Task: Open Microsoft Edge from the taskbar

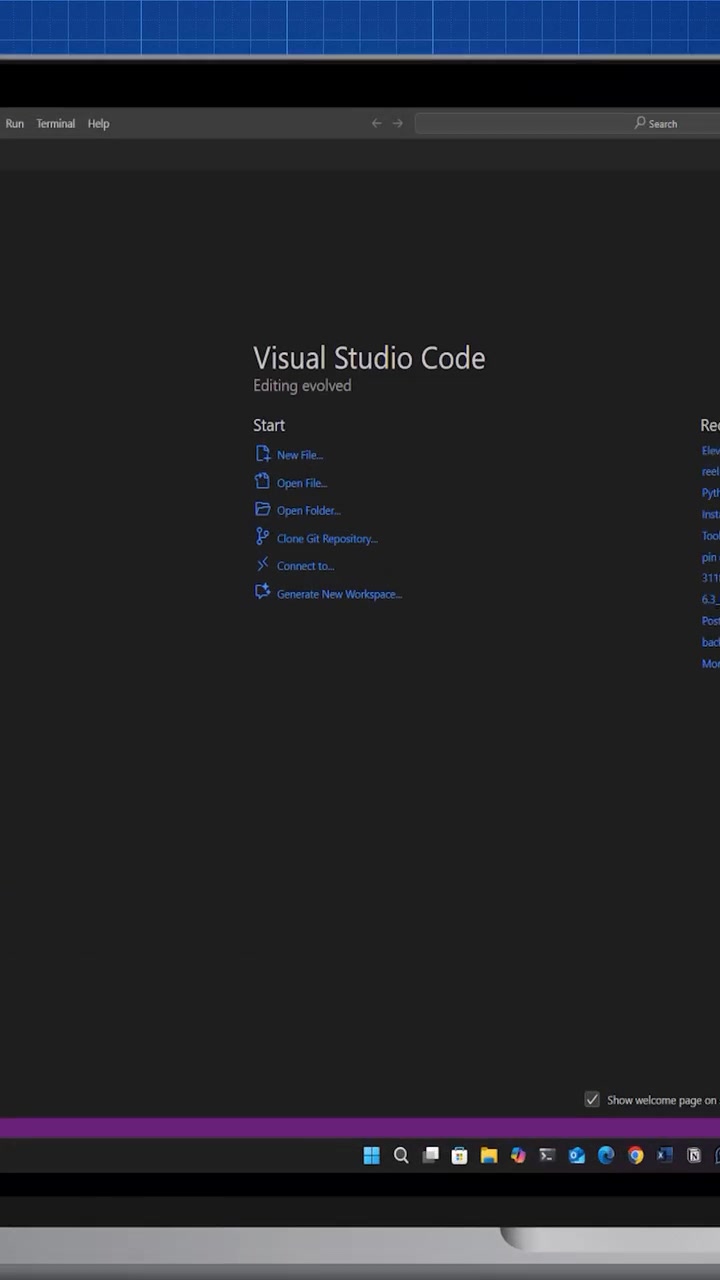Action: coord(606,1155)
